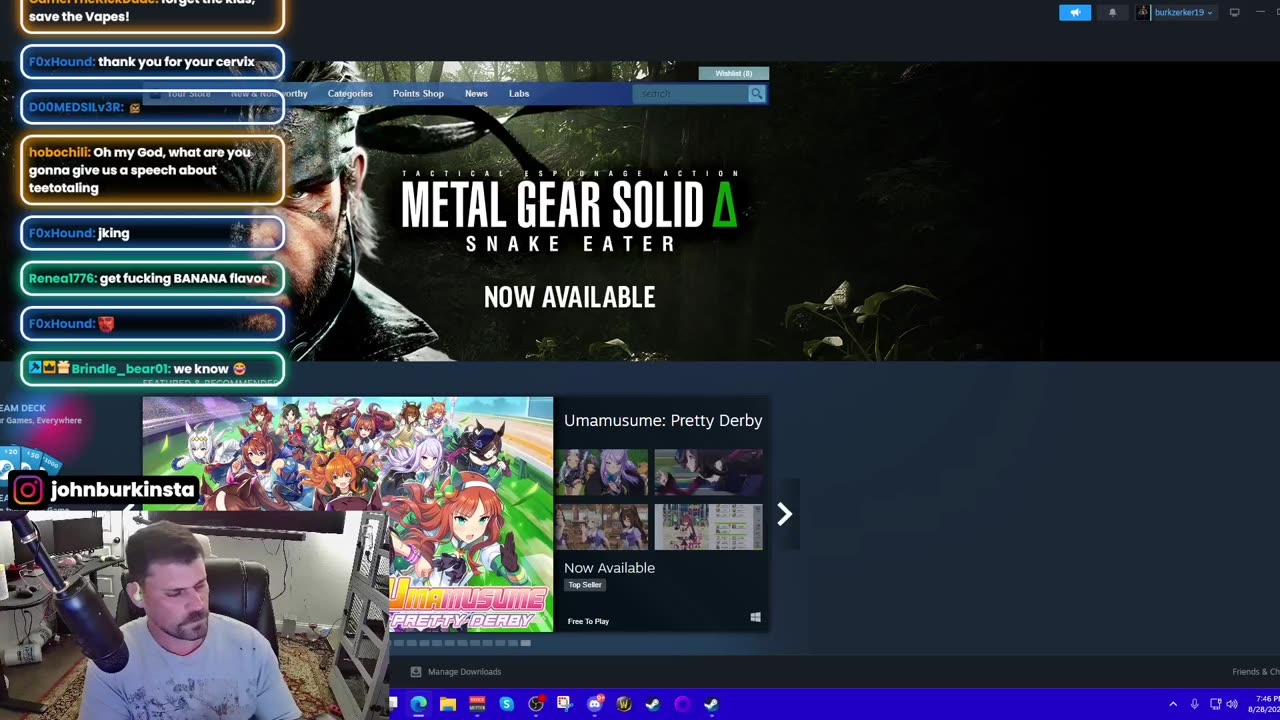
Task: Show hidden system tray icons
Action: coord(1172,704)
